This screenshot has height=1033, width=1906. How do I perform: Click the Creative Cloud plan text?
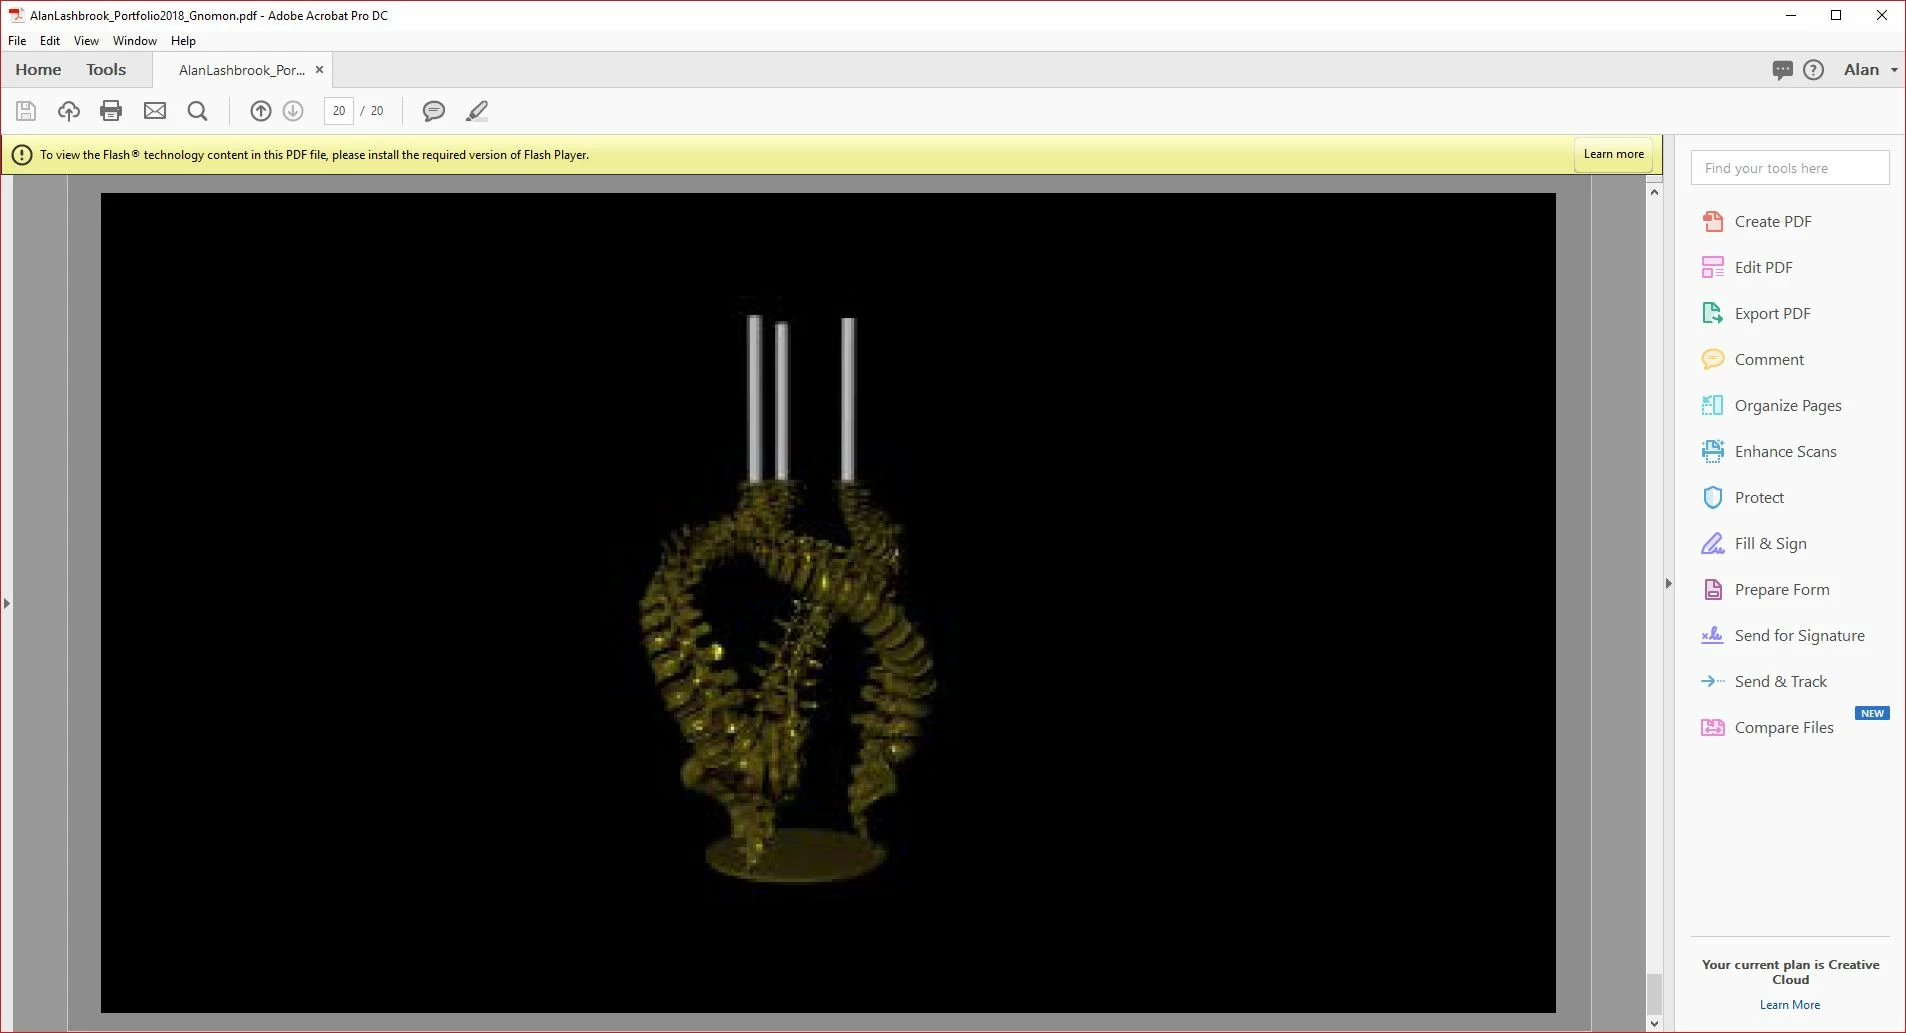(1790, 972)
